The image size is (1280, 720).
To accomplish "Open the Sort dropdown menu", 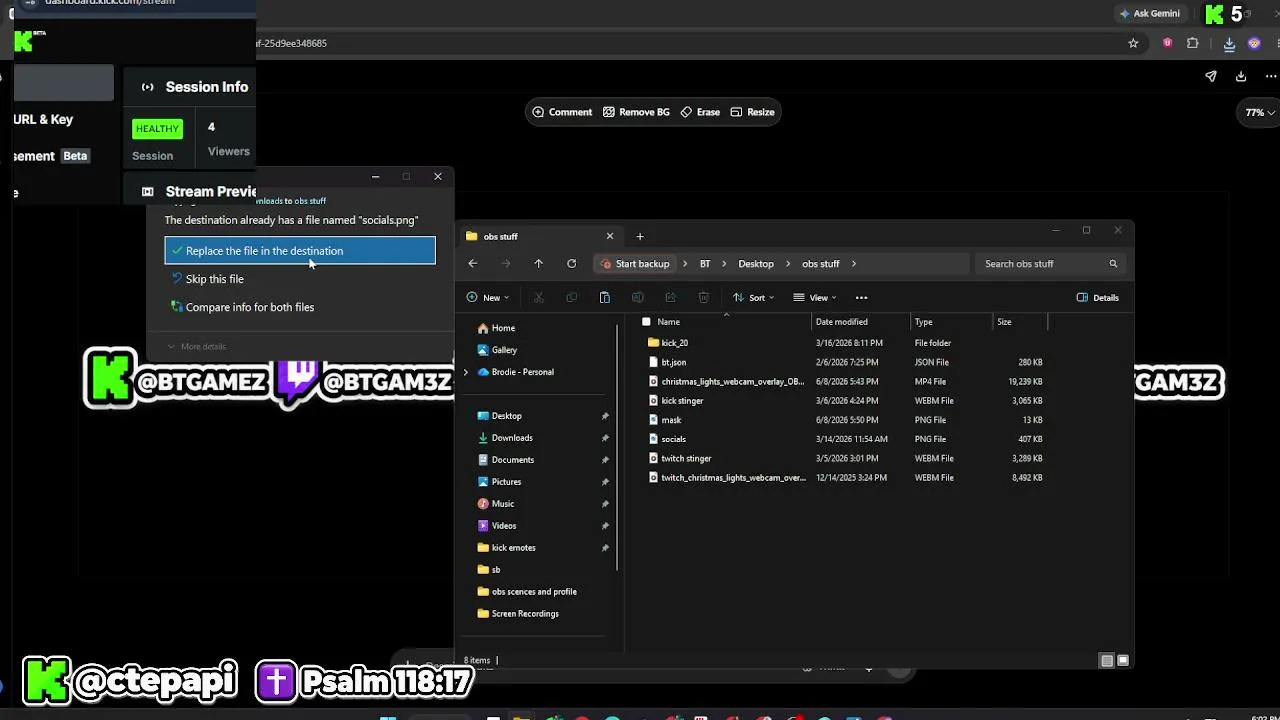I will (754, 298).
